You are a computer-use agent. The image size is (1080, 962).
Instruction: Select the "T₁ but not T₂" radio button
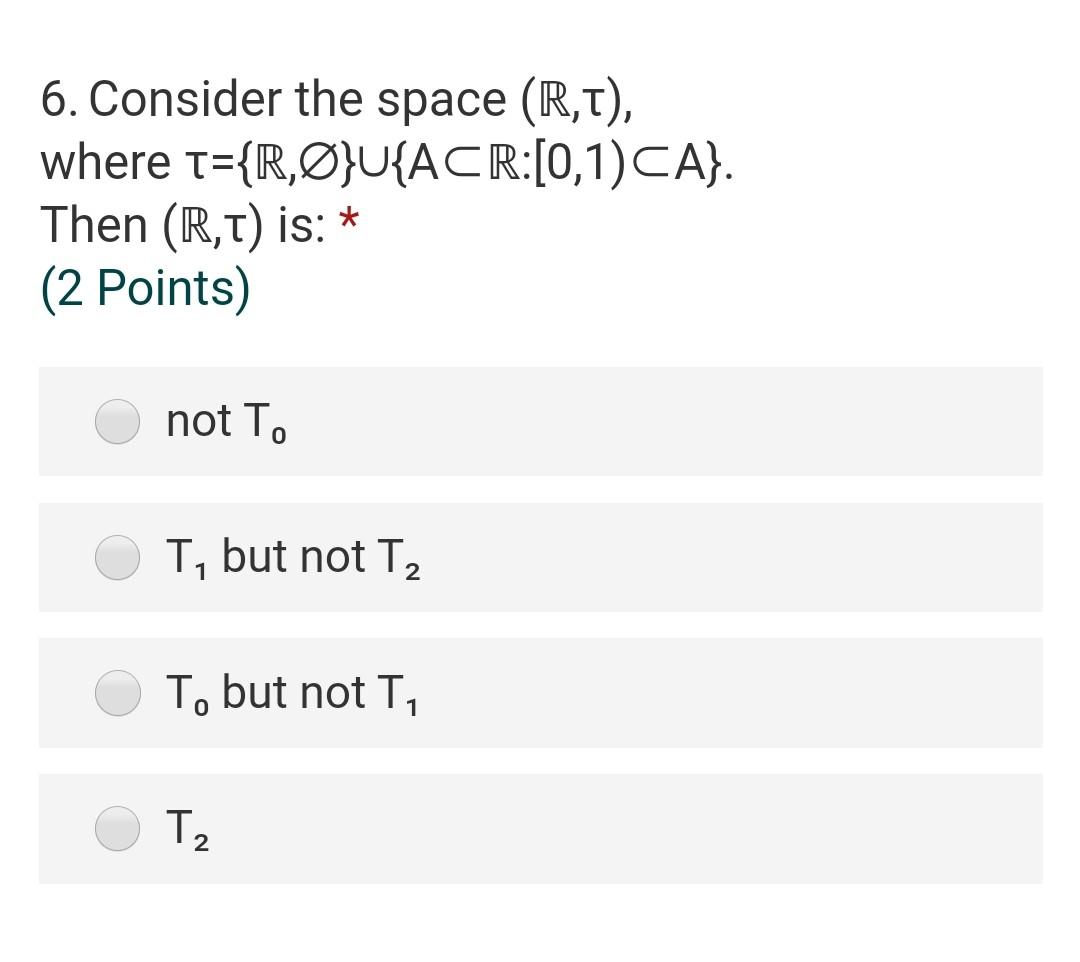pyautogui.click(x=117, y=557)
